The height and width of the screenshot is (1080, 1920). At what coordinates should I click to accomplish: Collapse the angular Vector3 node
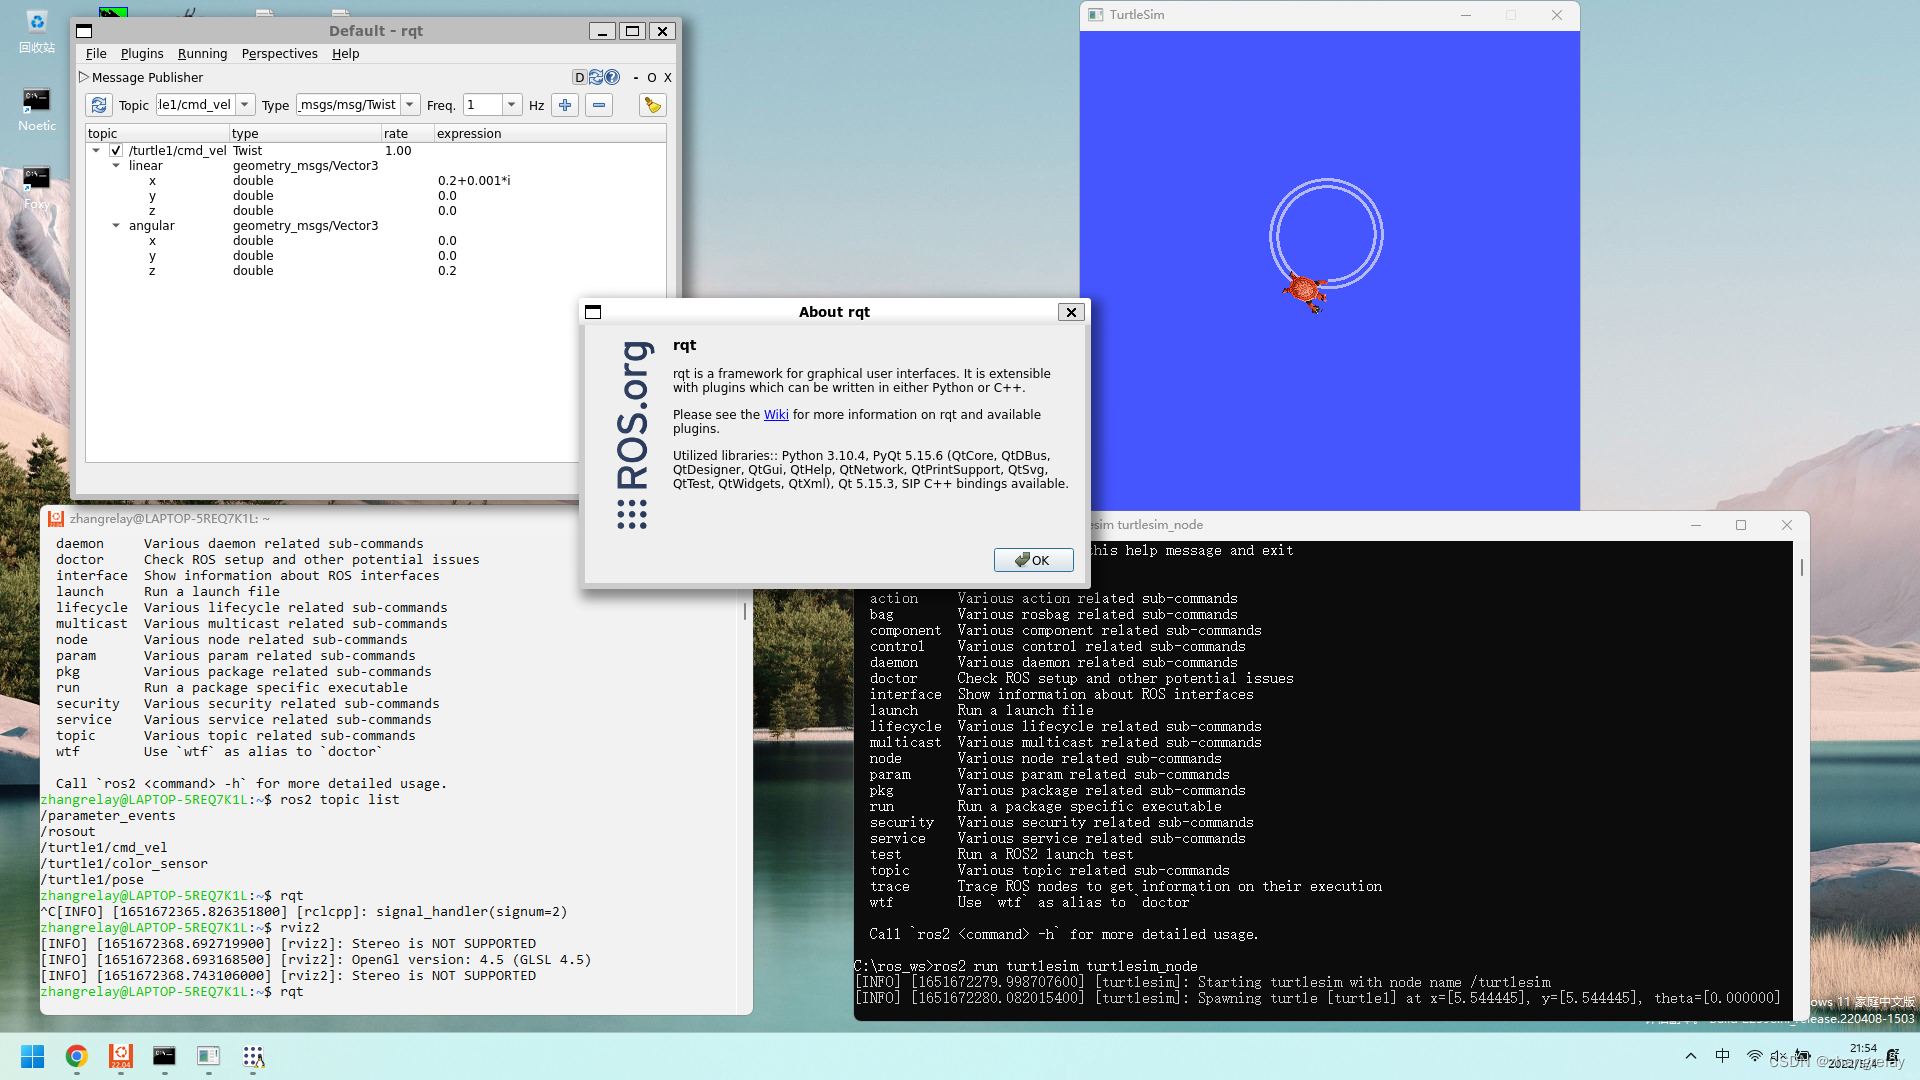pyautogui.click(x=116, y=226)
